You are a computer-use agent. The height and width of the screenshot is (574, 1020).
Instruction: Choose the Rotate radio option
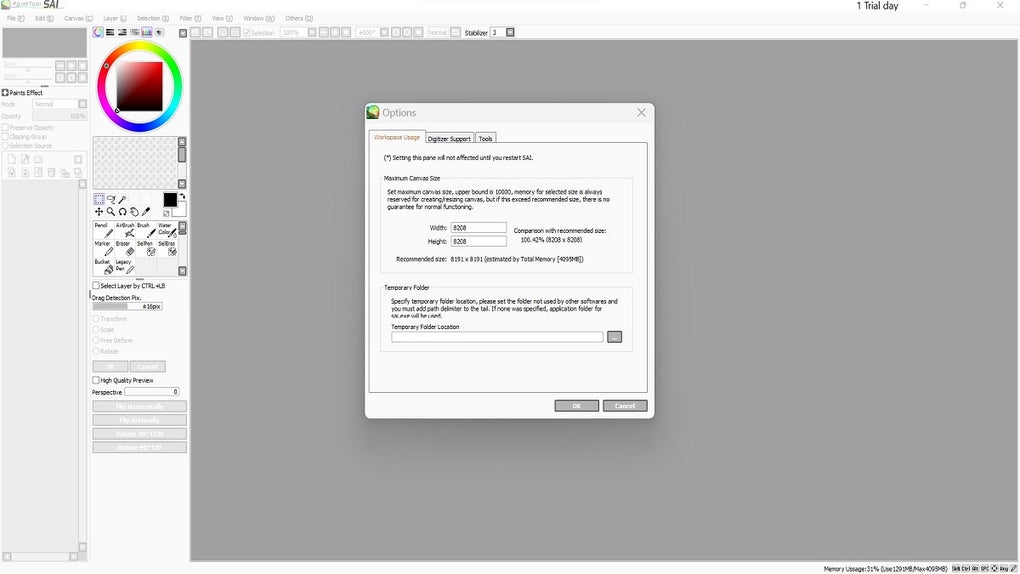coord(96,351)
